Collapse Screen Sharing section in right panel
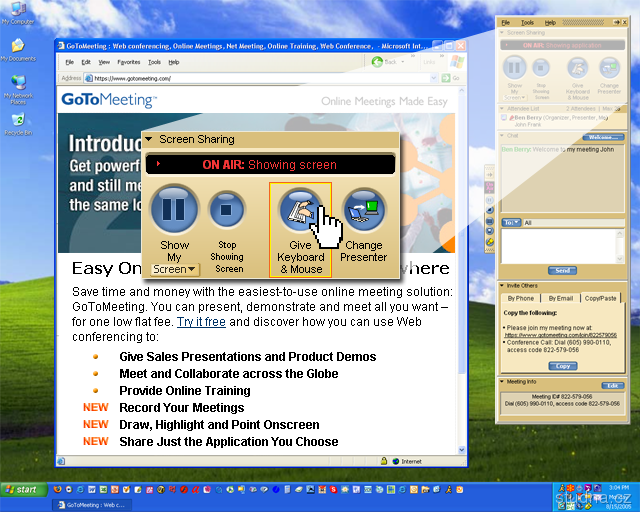Viewport: 640px width, 512px height. point(502,32)
